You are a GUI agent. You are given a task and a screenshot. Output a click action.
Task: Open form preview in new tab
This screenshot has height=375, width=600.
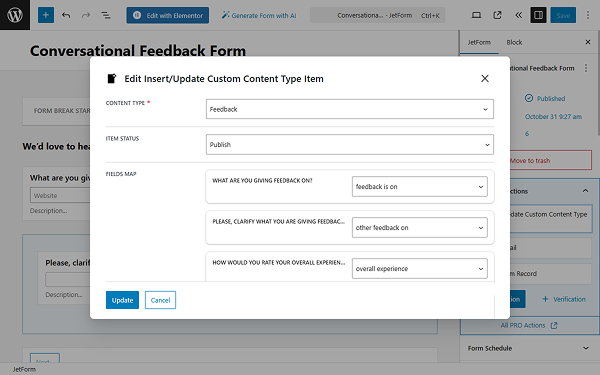point(497,15)
